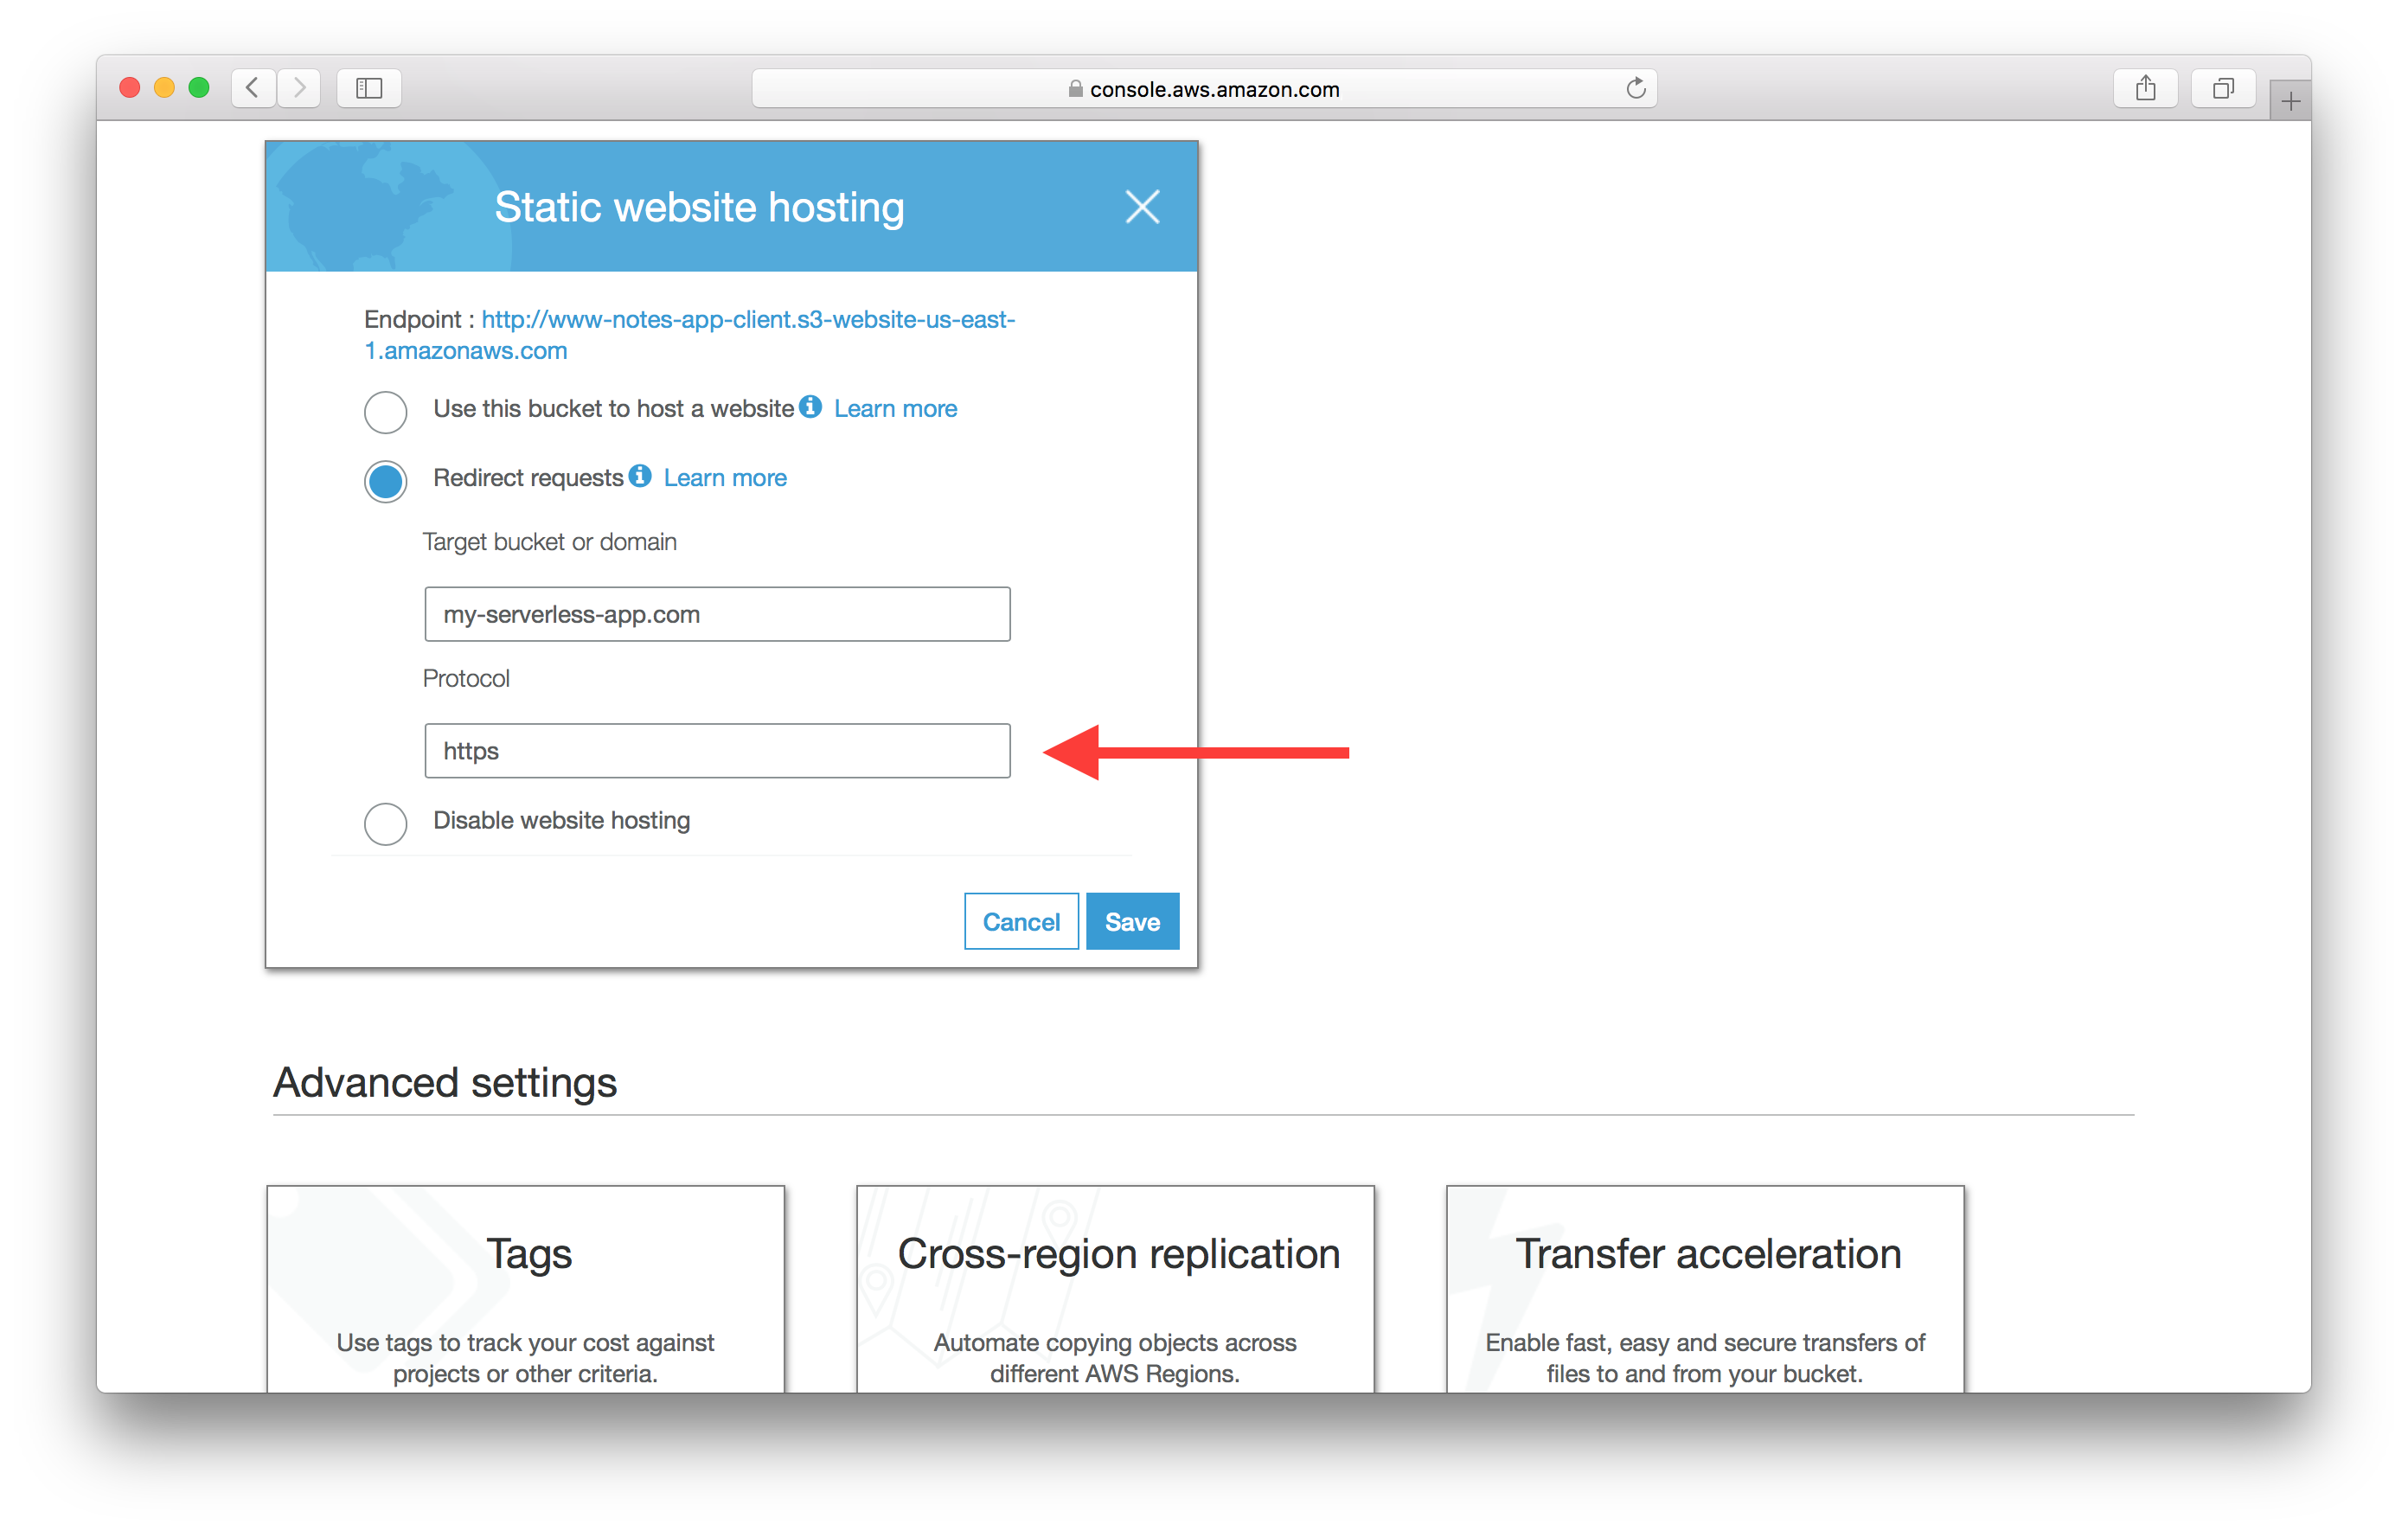Click the Protocol input field showing https
Screen dimensions: 2408x1531
[718, 752]
